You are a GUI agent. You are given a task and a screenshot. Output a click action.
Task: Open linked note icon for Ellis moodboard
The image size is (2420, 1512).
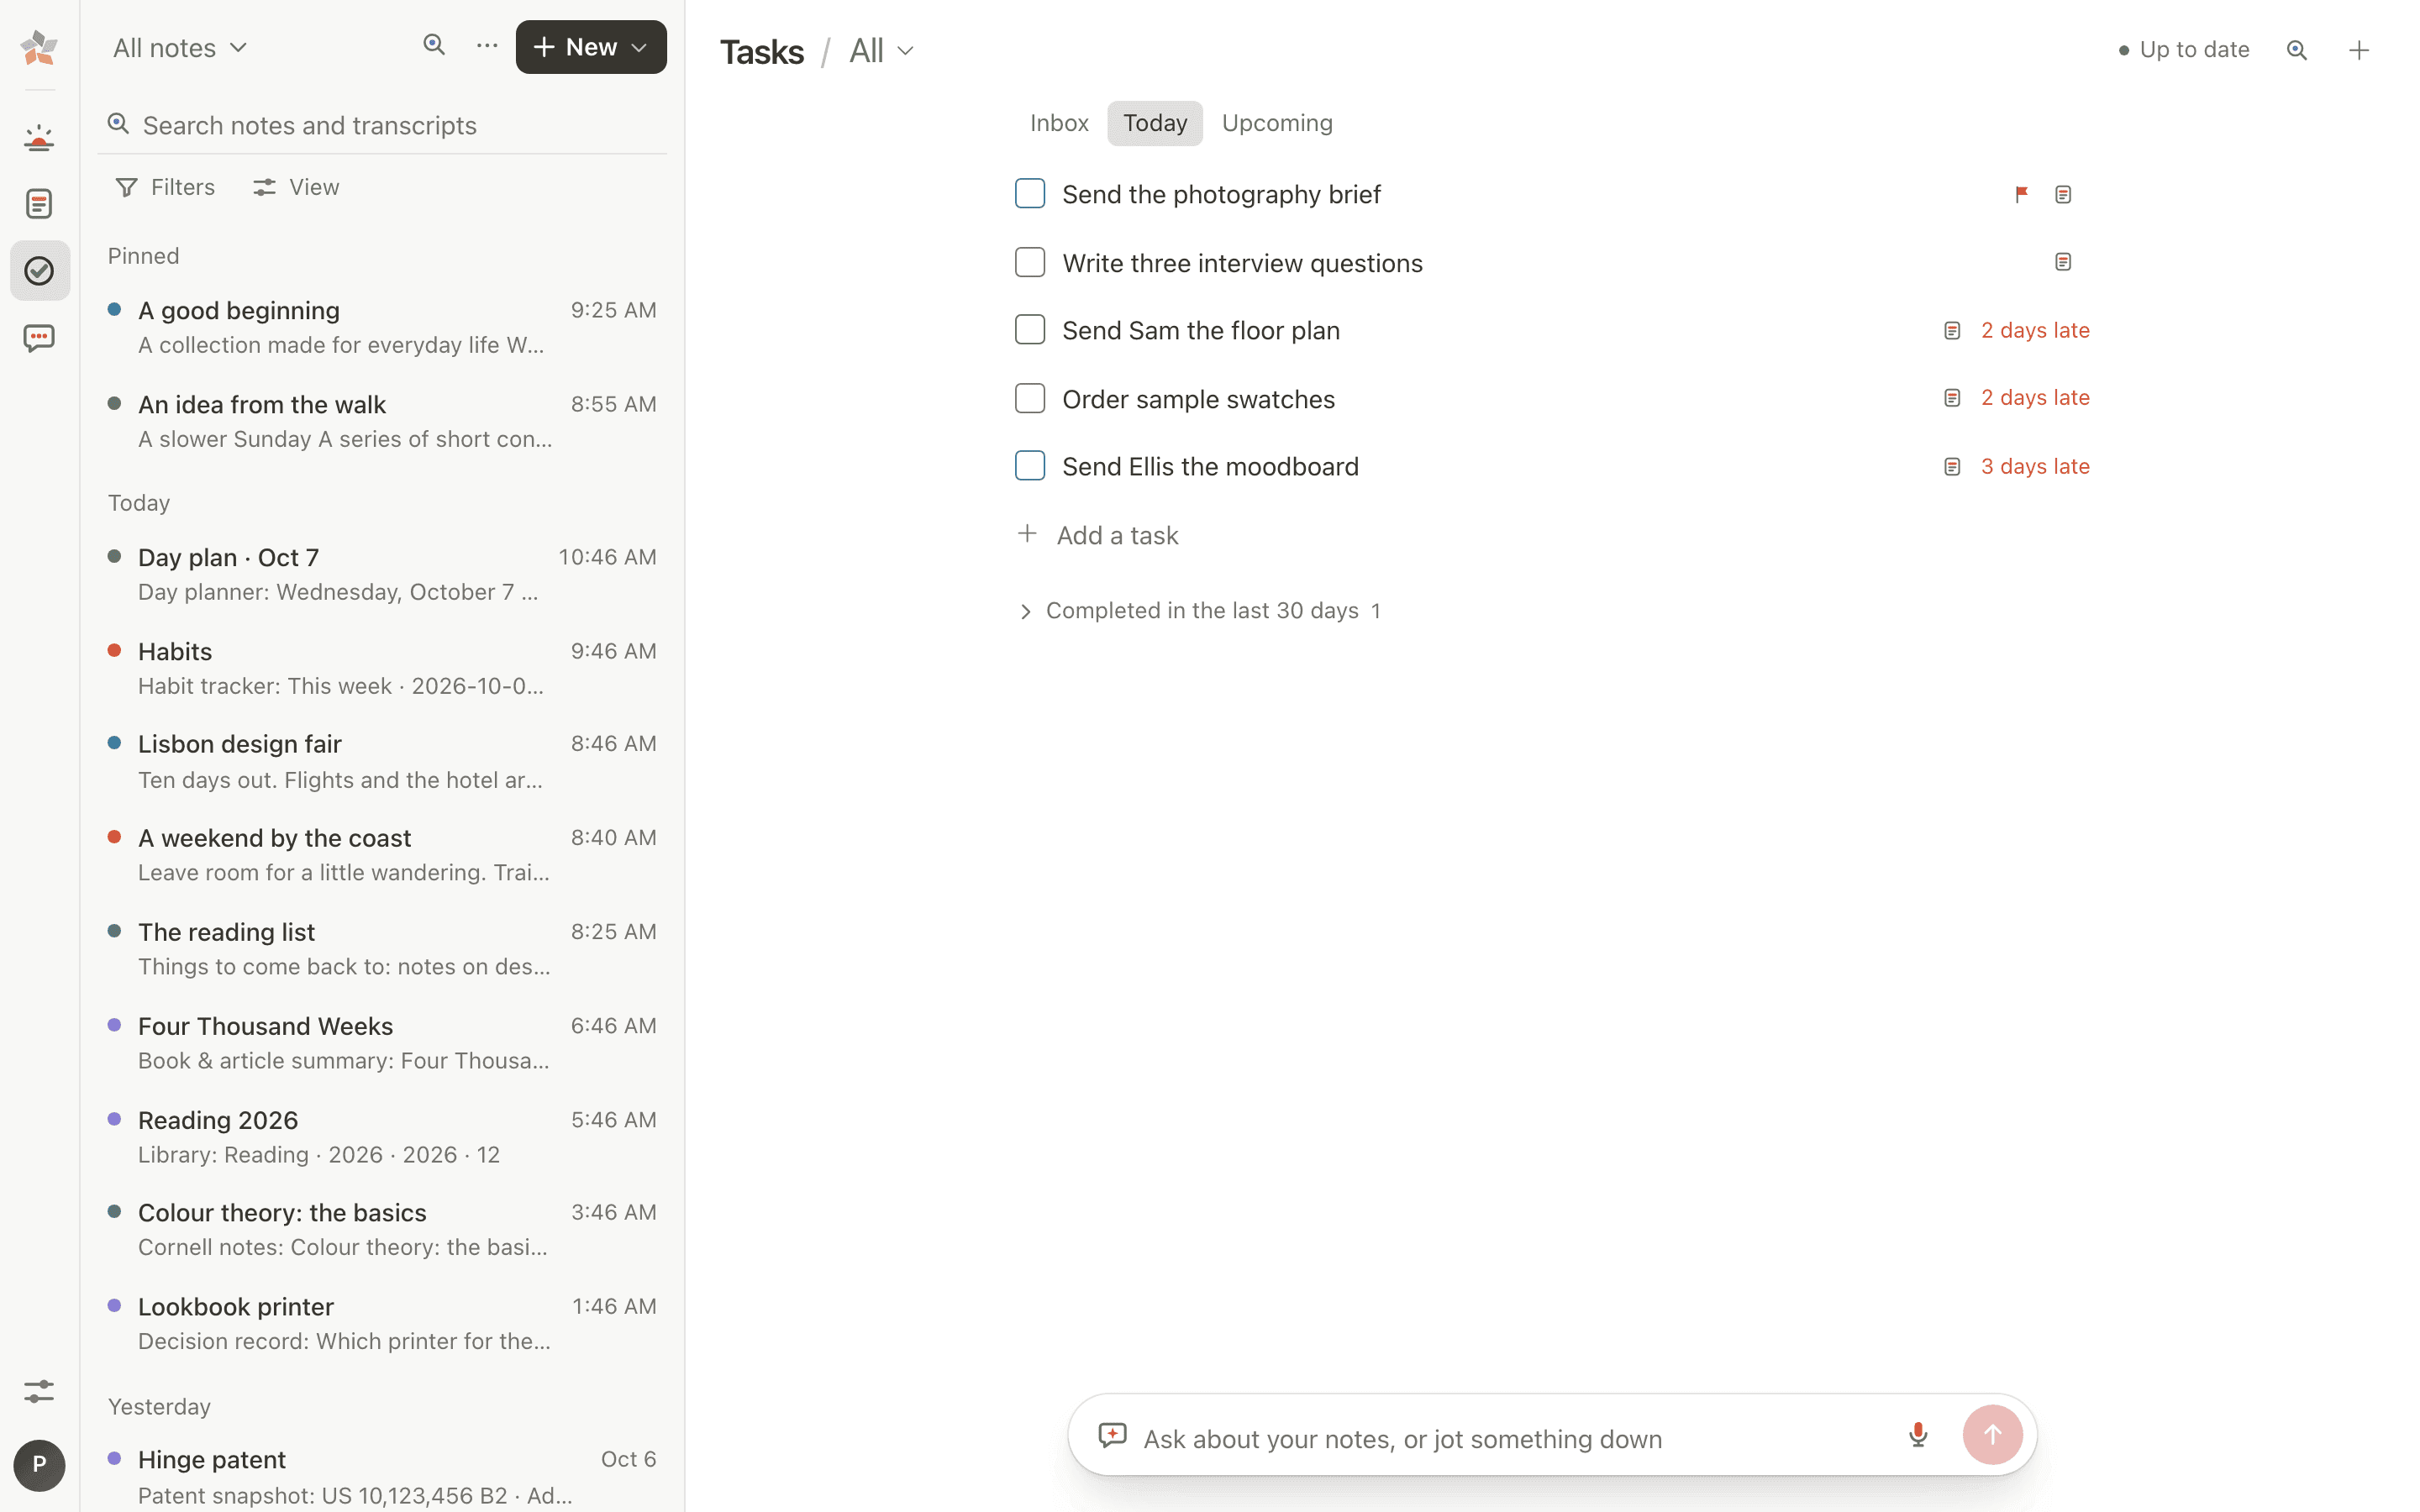[1952, 466]
